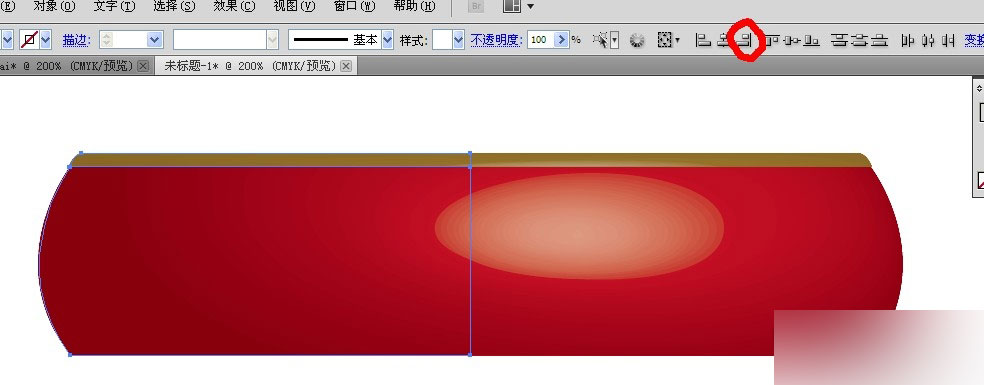Click the recolor artwork wheel icon
Viewport: 984px width, 385px height.
(x=637, y=41)
